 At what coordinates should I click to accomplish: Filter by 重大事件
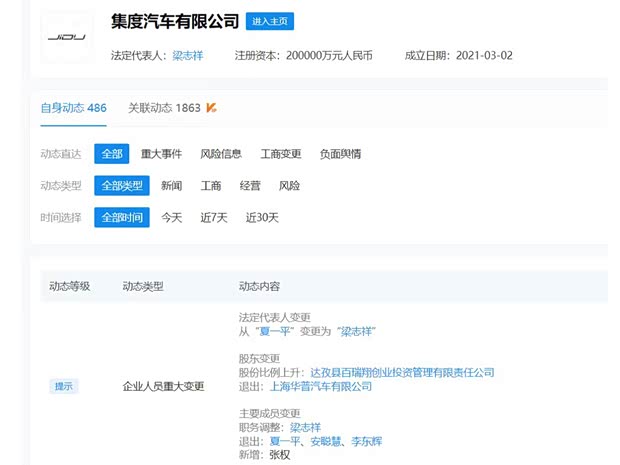160,154
